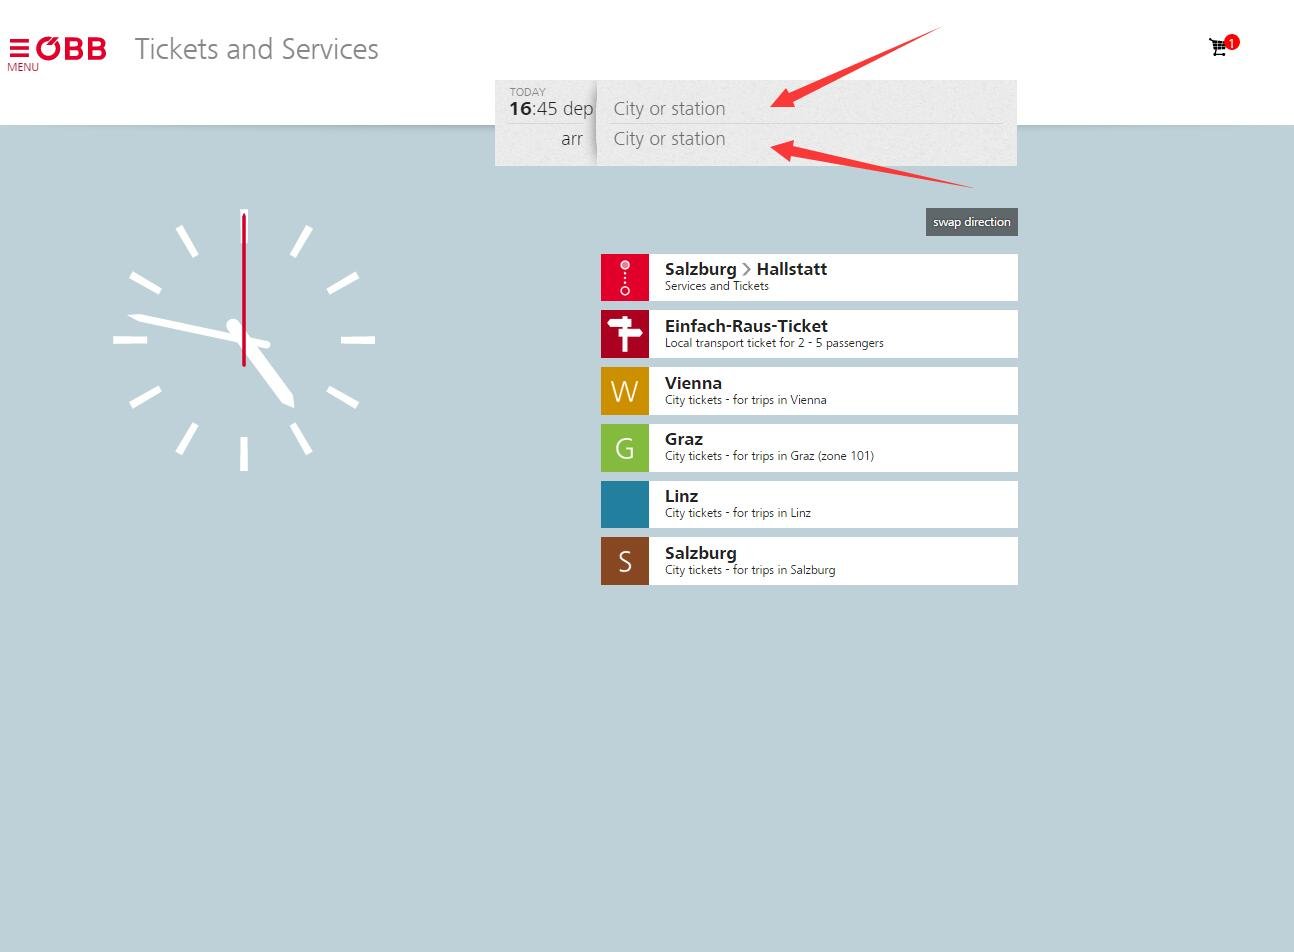Select Salzburg city tickets title
1294x952 pixels.
[x=700, y=553]
